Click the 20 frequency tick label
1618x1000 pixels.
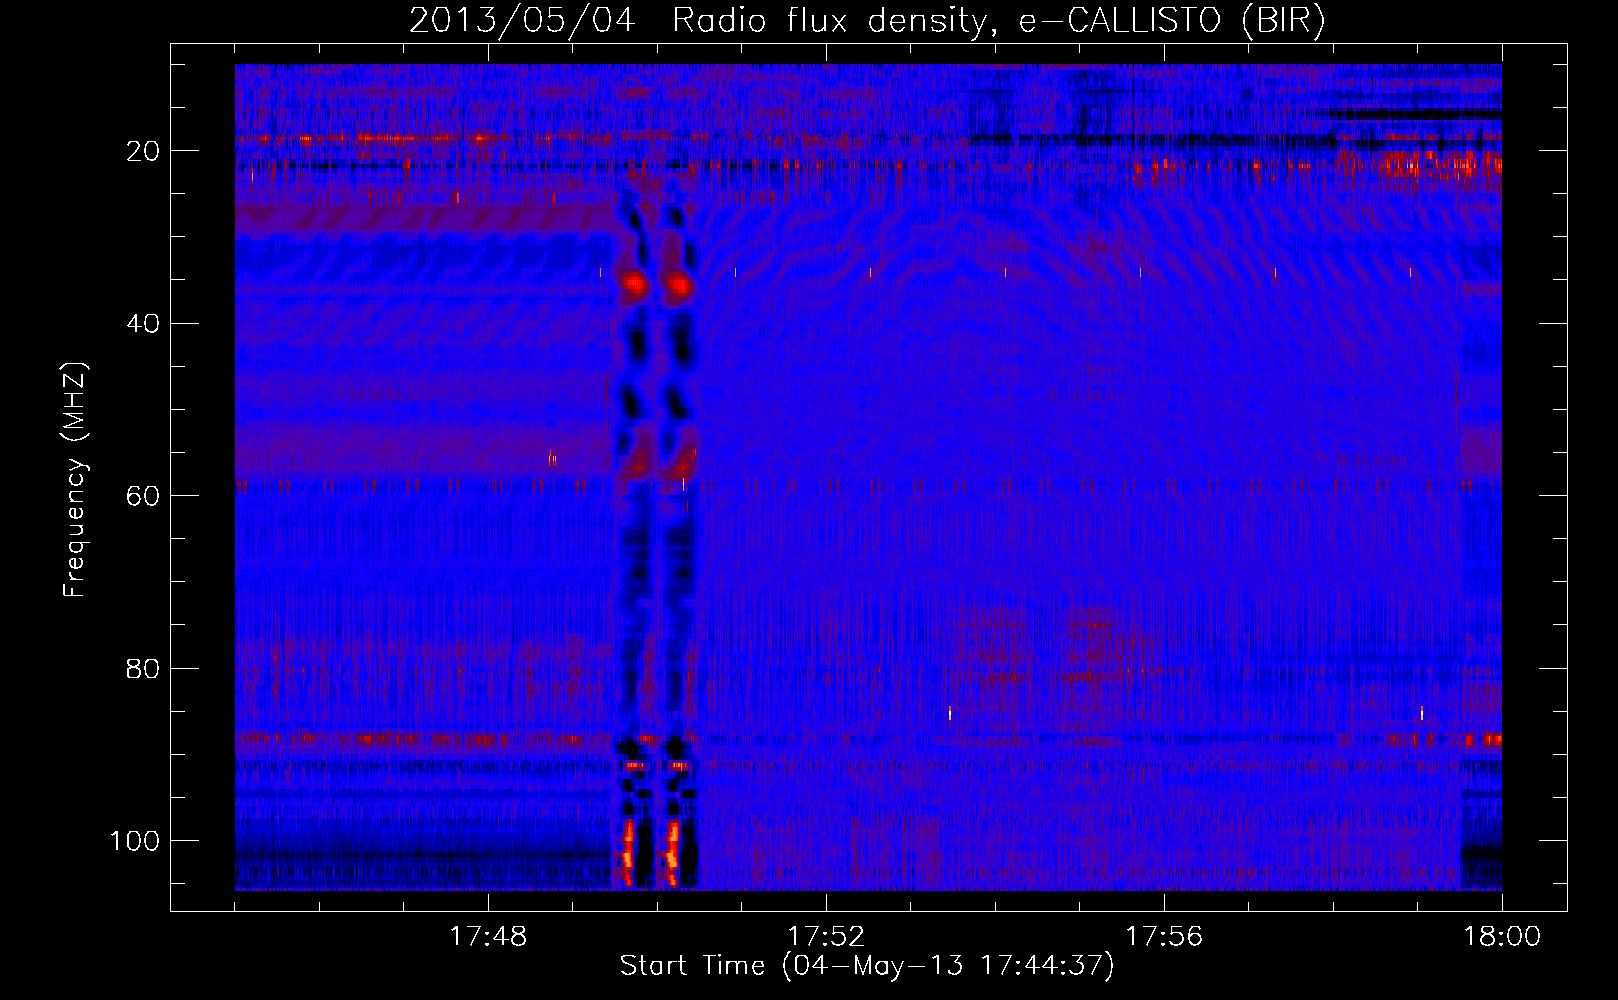coord(143,151)
